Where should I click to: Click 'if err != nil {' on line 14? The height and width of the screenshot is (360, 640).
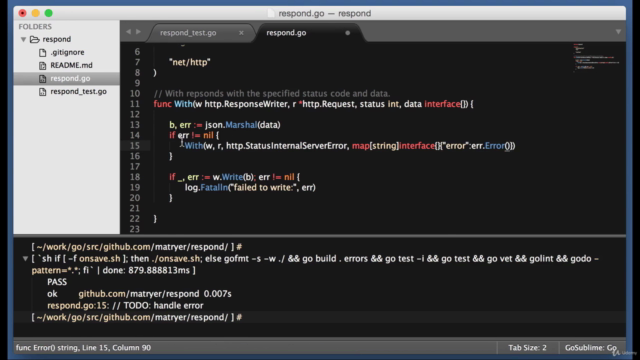pos(194,135)
